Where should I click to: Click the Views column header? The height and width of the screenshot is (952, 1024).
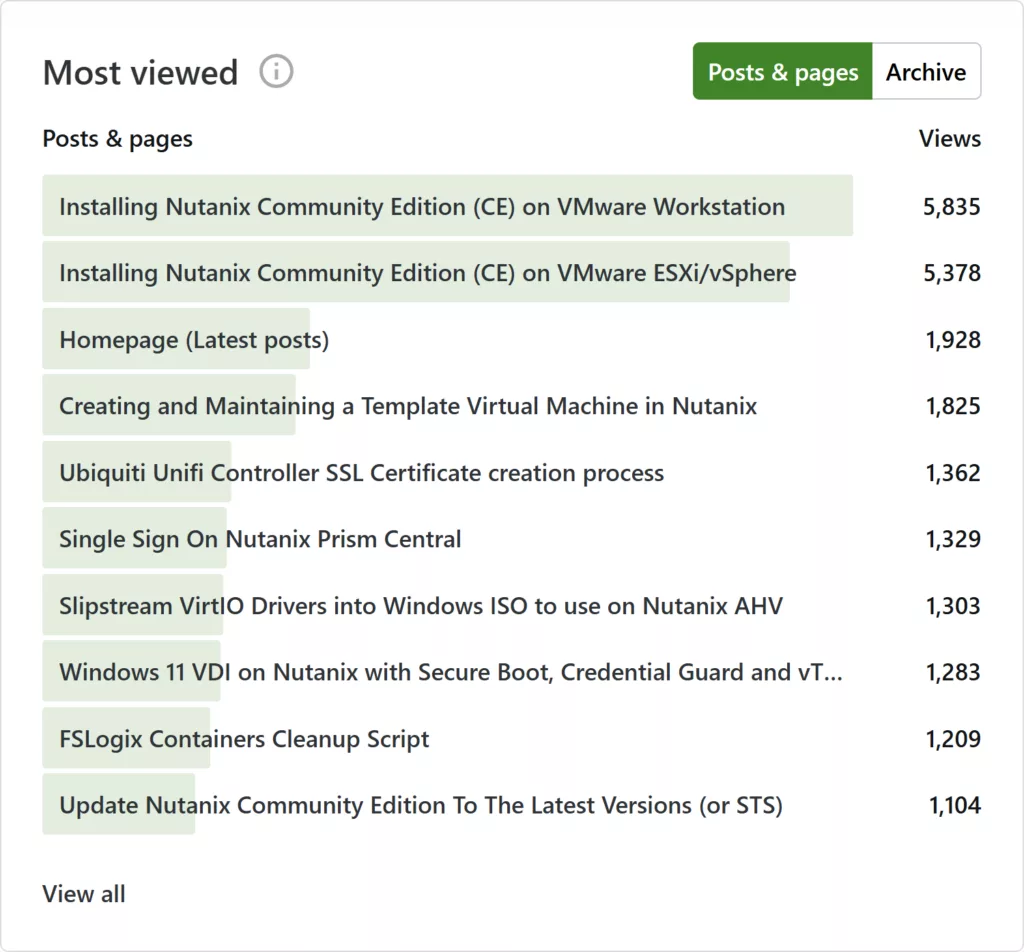(x=949, y=139)
